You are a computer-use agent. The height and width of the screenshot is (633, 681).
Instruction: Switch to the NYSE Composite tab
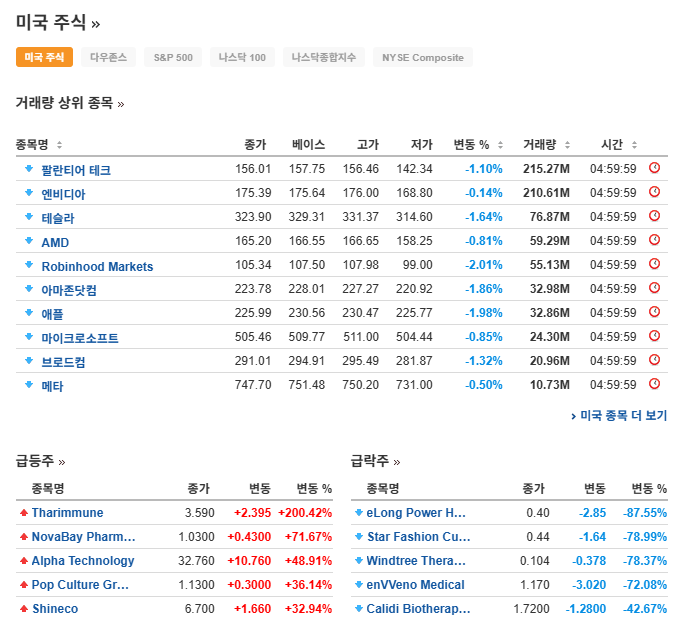(423, 57)
